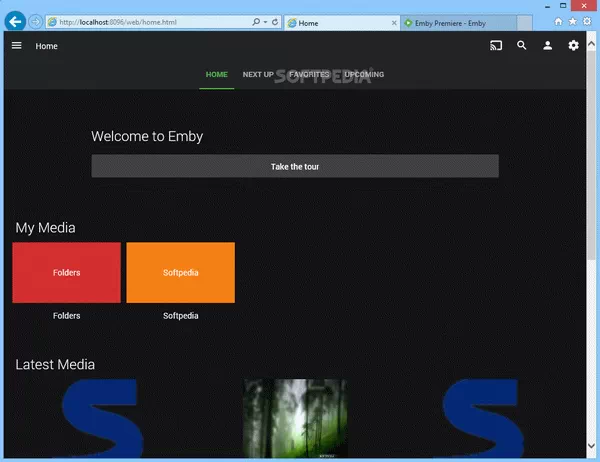The width and height of the screenshot is (600, 462).
Task: Refresh the page with reload icon
Action: click(275, 22)
